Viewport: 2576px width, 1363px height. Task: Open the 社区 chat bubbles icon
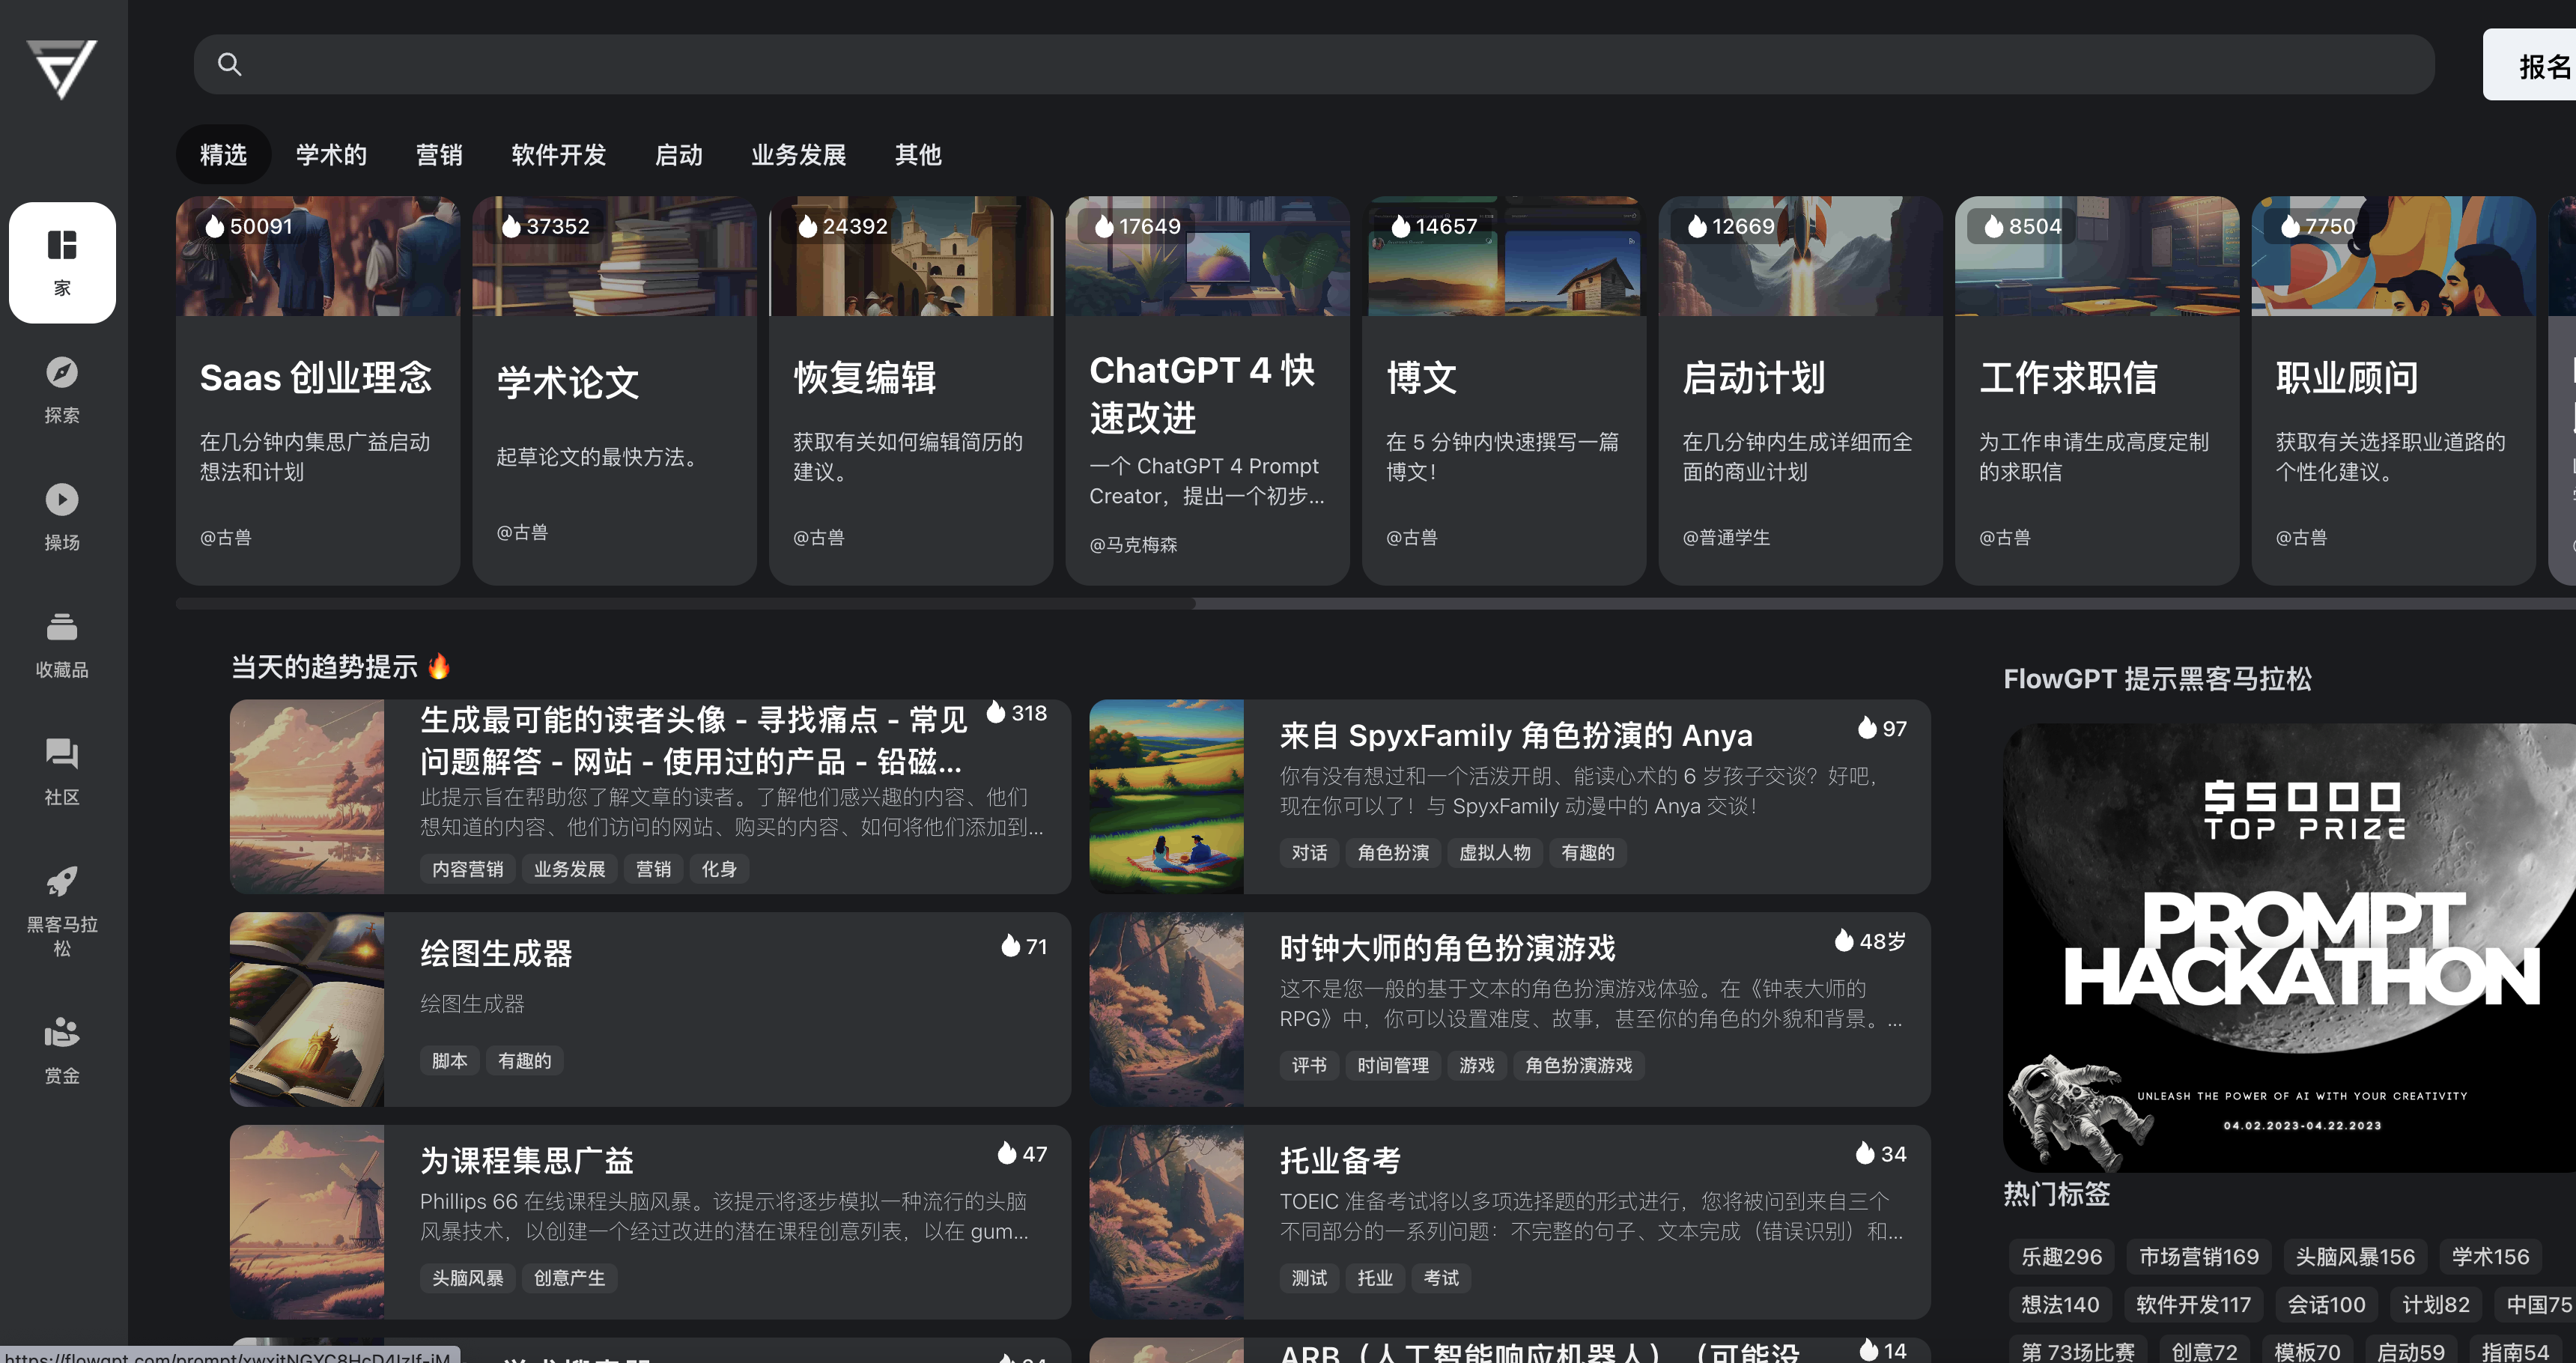(x=62, y=754)
